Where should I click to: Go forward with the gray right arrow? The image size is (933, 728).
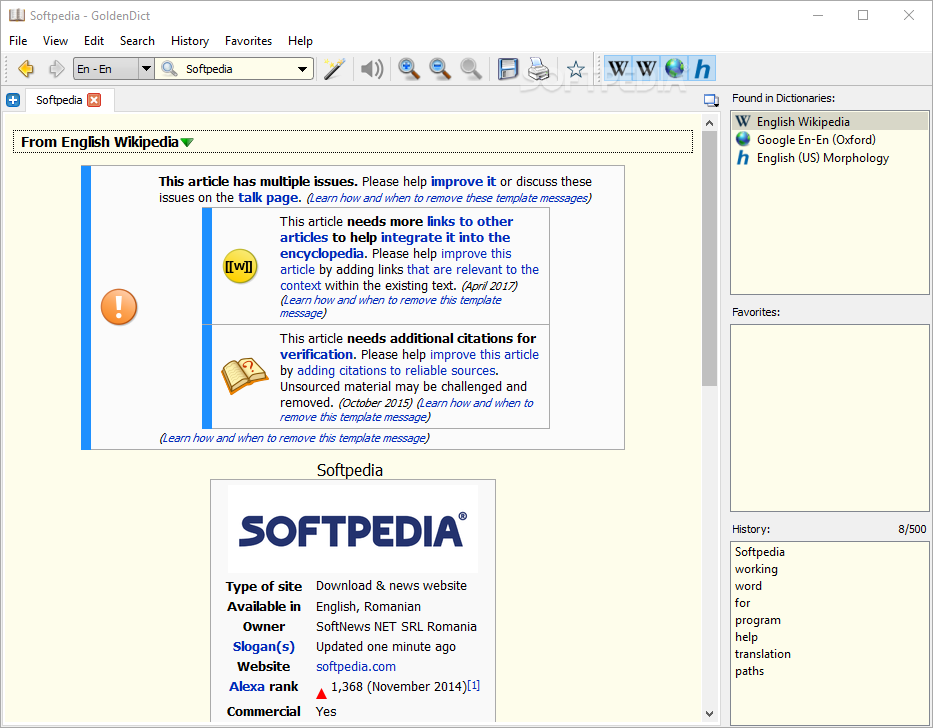(56, 69)
